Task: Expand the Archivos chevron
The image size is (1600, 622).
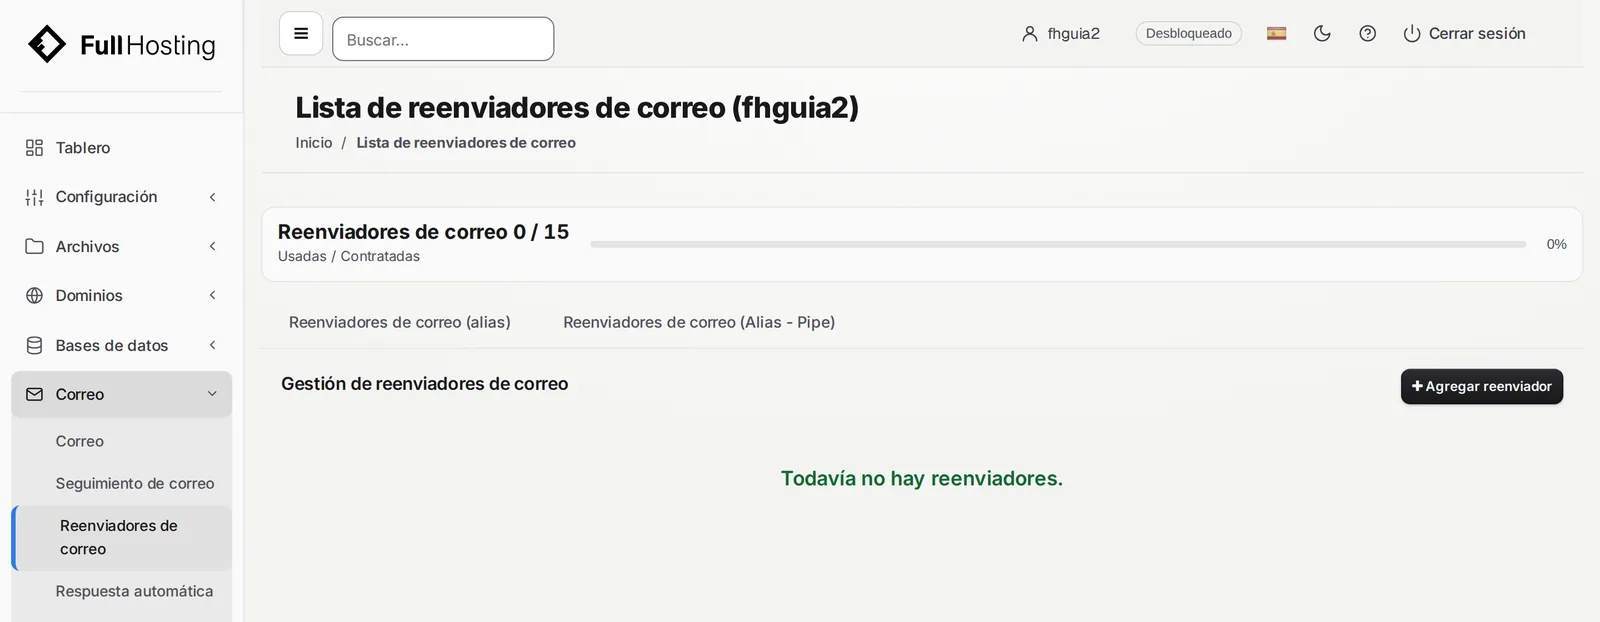Action: 212,246
